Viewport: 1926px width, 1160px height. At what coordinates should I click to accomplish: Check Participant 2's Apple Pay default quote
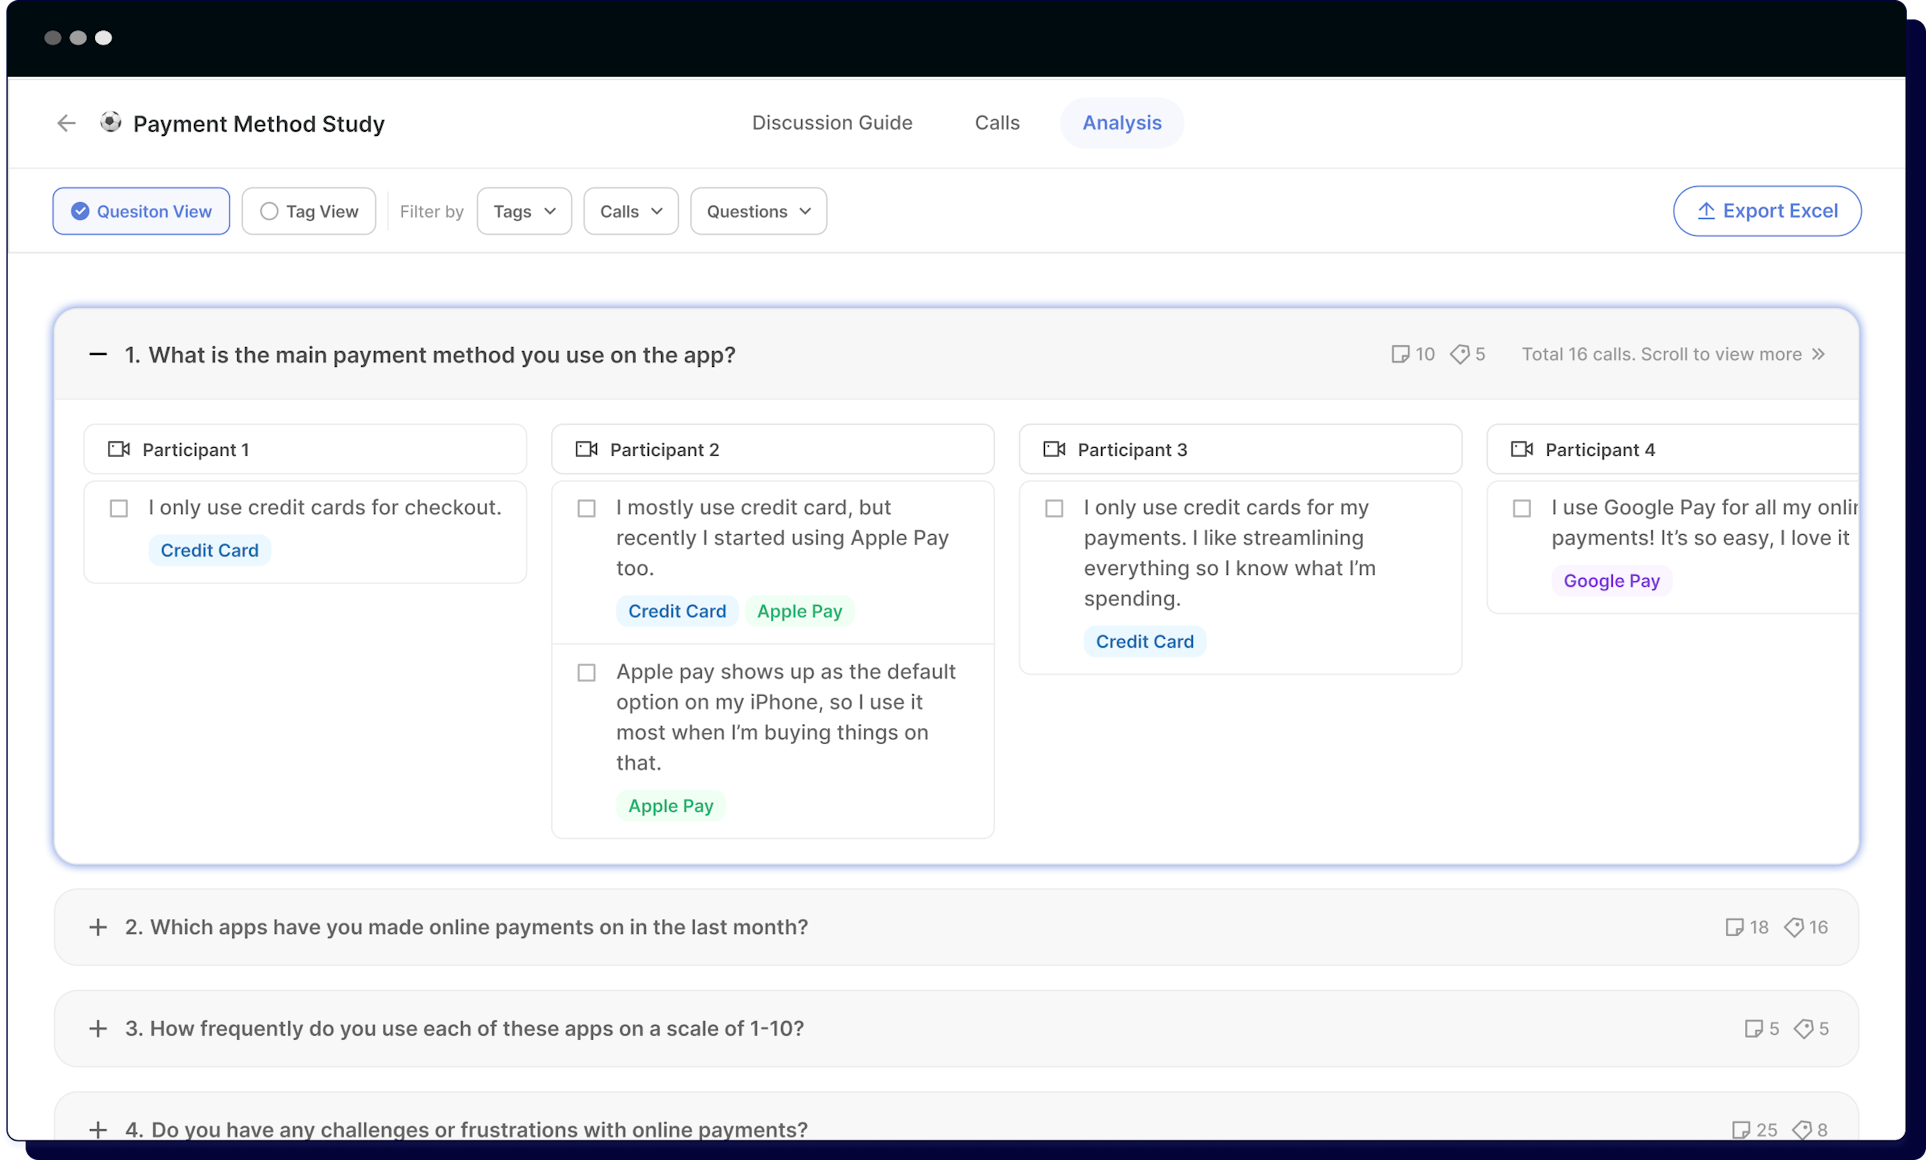pyautogui.click(x=586, y=672)
